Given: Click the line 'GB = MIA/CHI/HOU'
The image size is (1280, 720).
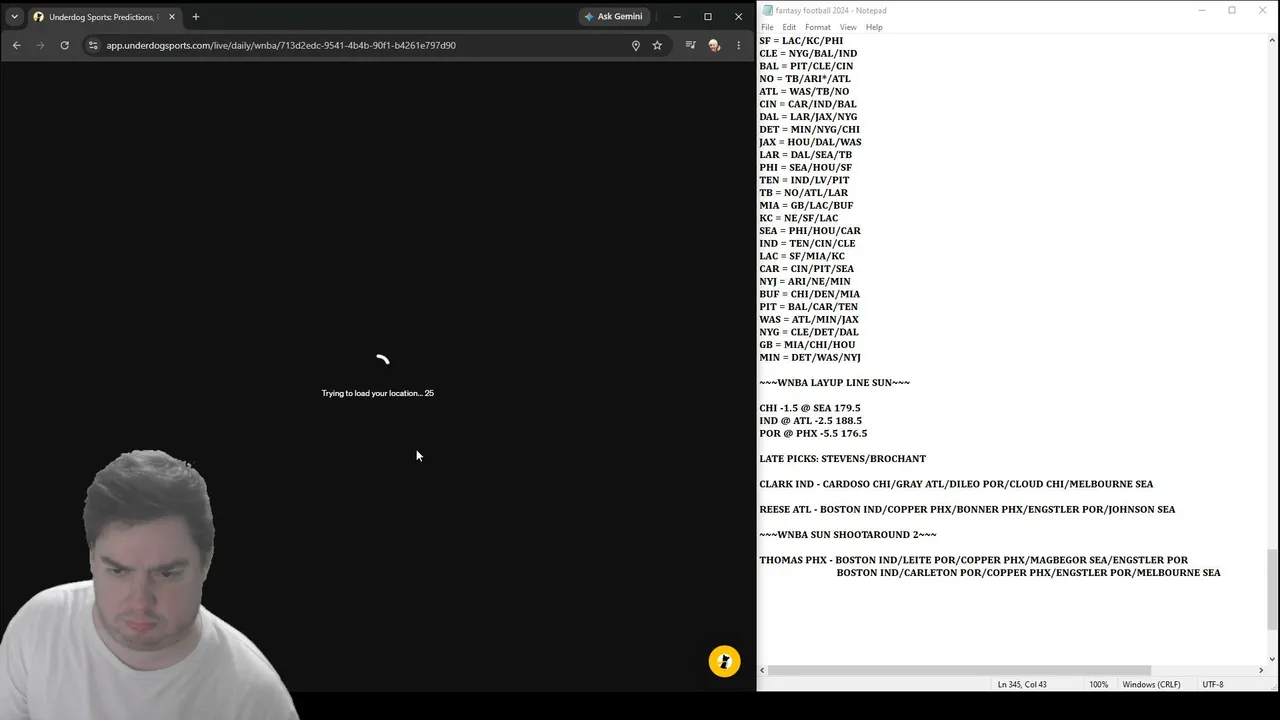Looking at the screenshot, I should 807,345.
